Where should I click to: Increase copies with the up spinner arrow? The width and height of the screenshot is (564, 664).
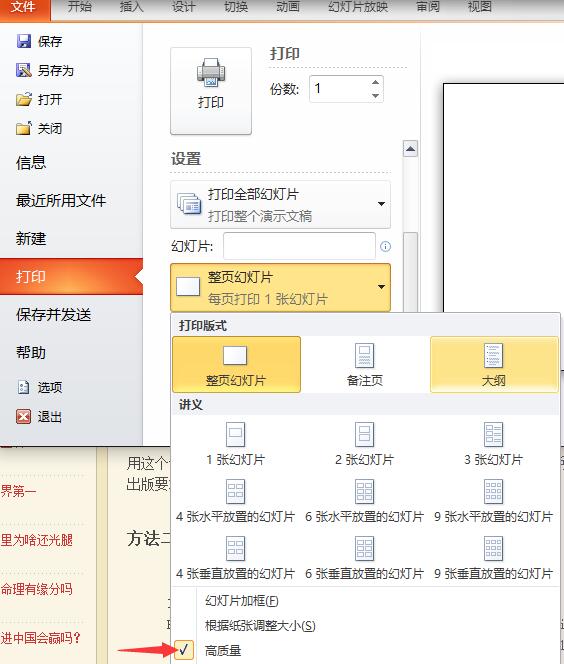375,83
